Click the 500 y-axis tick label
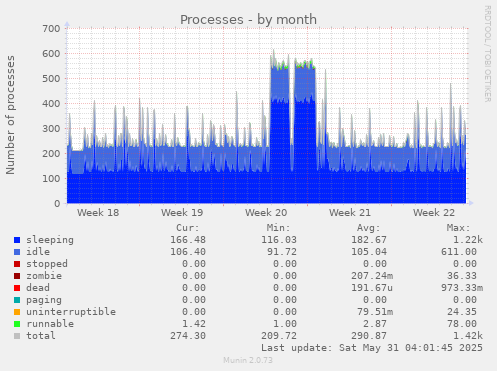The height and width of the screenshot is (371, 497). 51,79
